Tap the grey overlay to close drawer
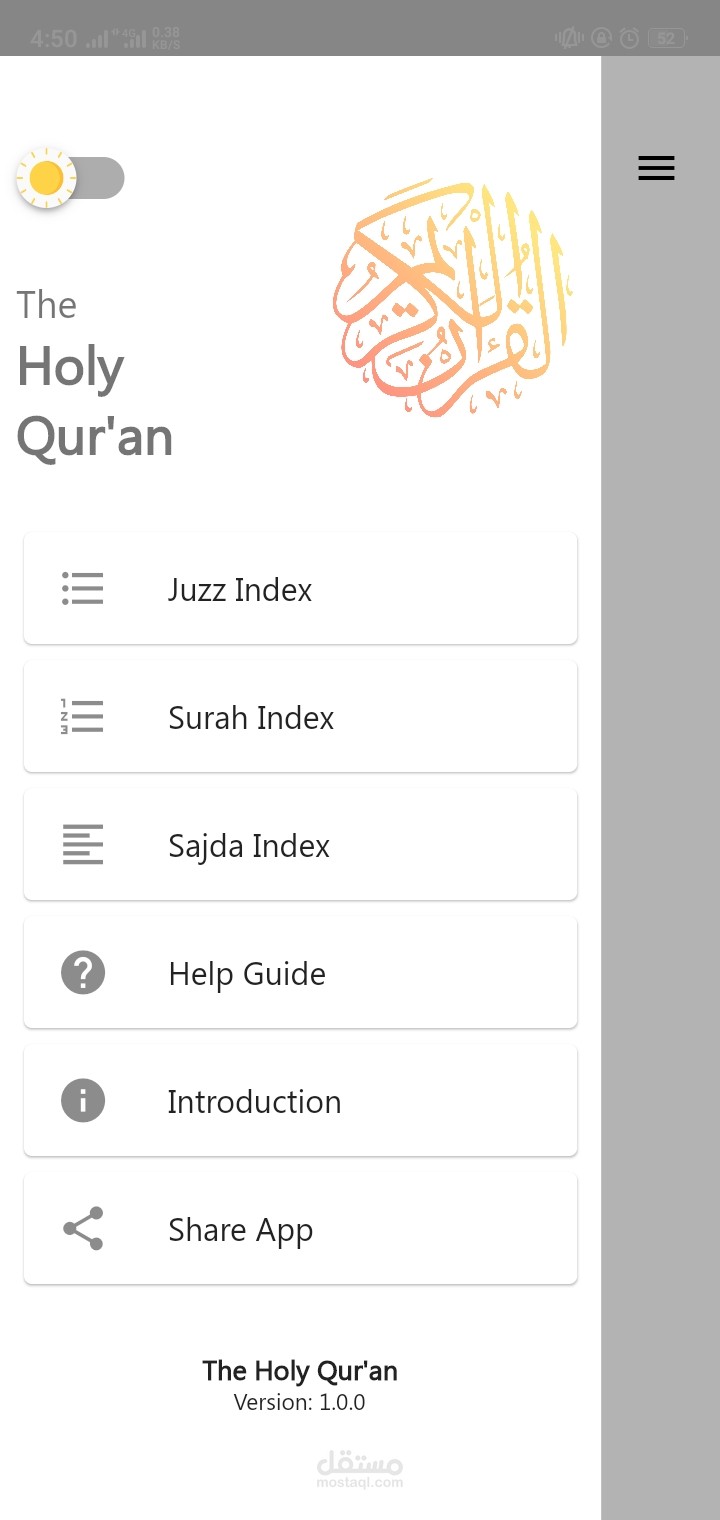The image size is (720, 1520). [x=660, y=800]
